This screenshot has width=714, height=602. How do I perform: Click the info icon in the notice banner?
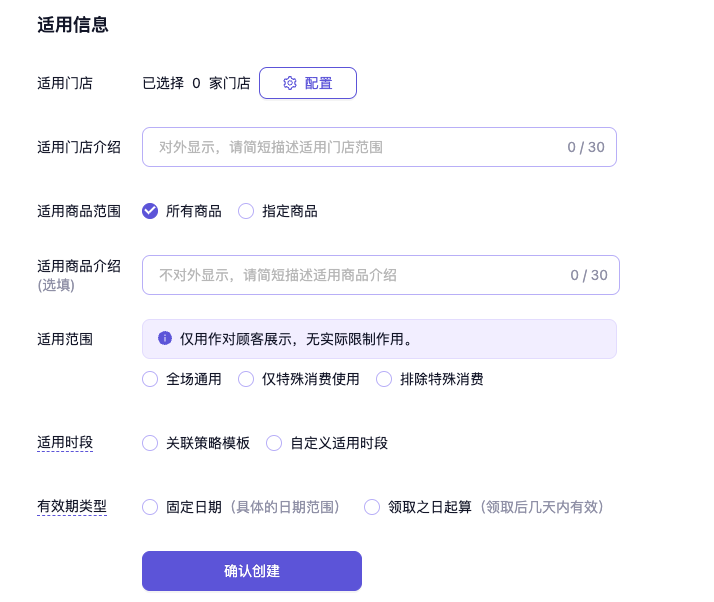[x=165, y=339]
